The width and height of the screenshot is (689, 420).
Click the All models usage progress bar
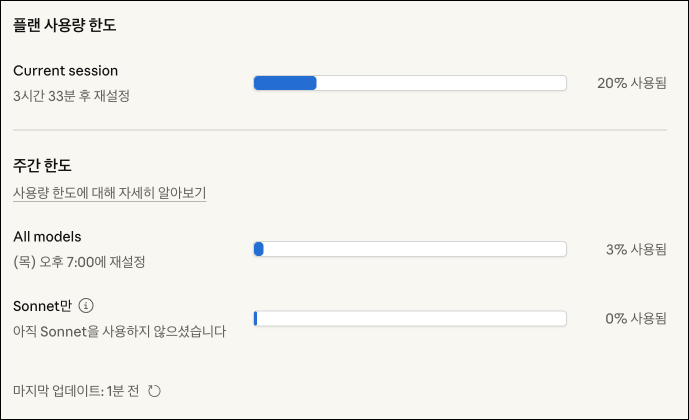(410, 249)
